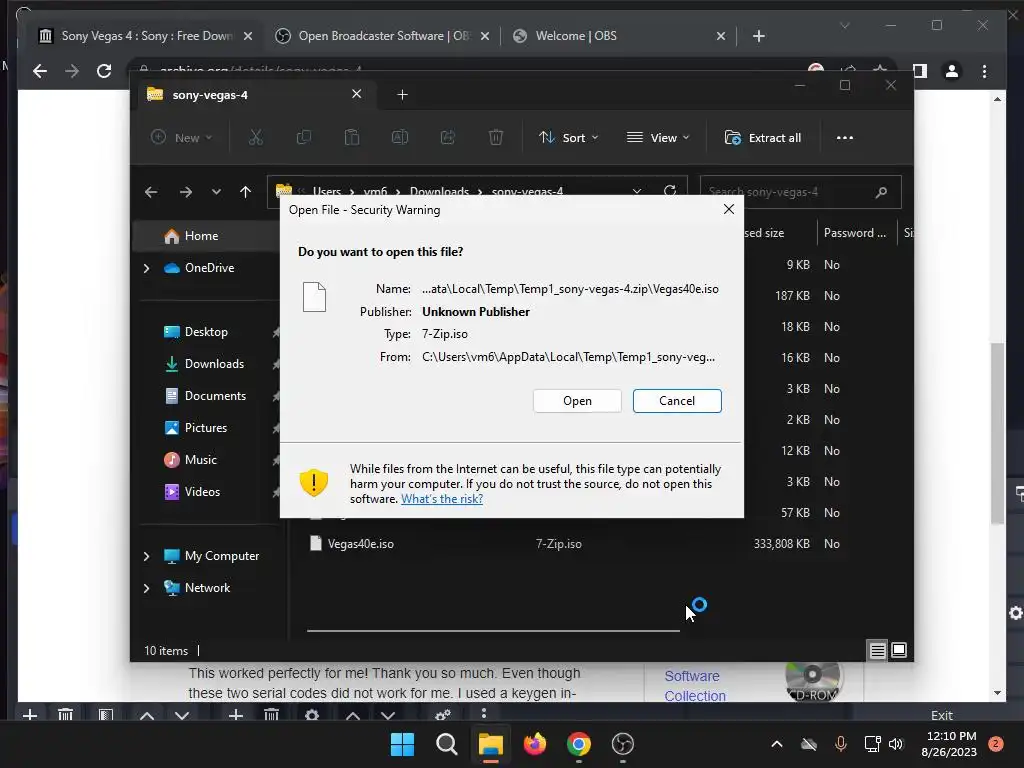Open OBS Studio from the taskbar
This screenshot has height=768, width=1024.
[x=622, y=744]
